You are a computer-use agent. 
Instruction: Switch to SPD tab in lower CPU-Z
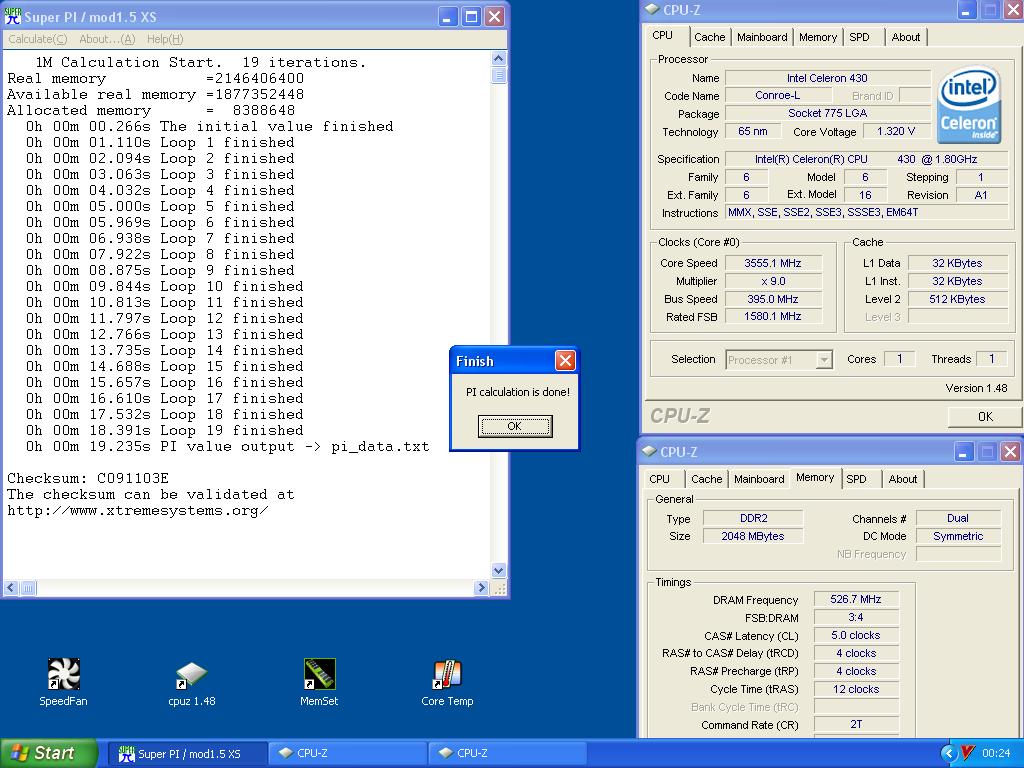856,479
